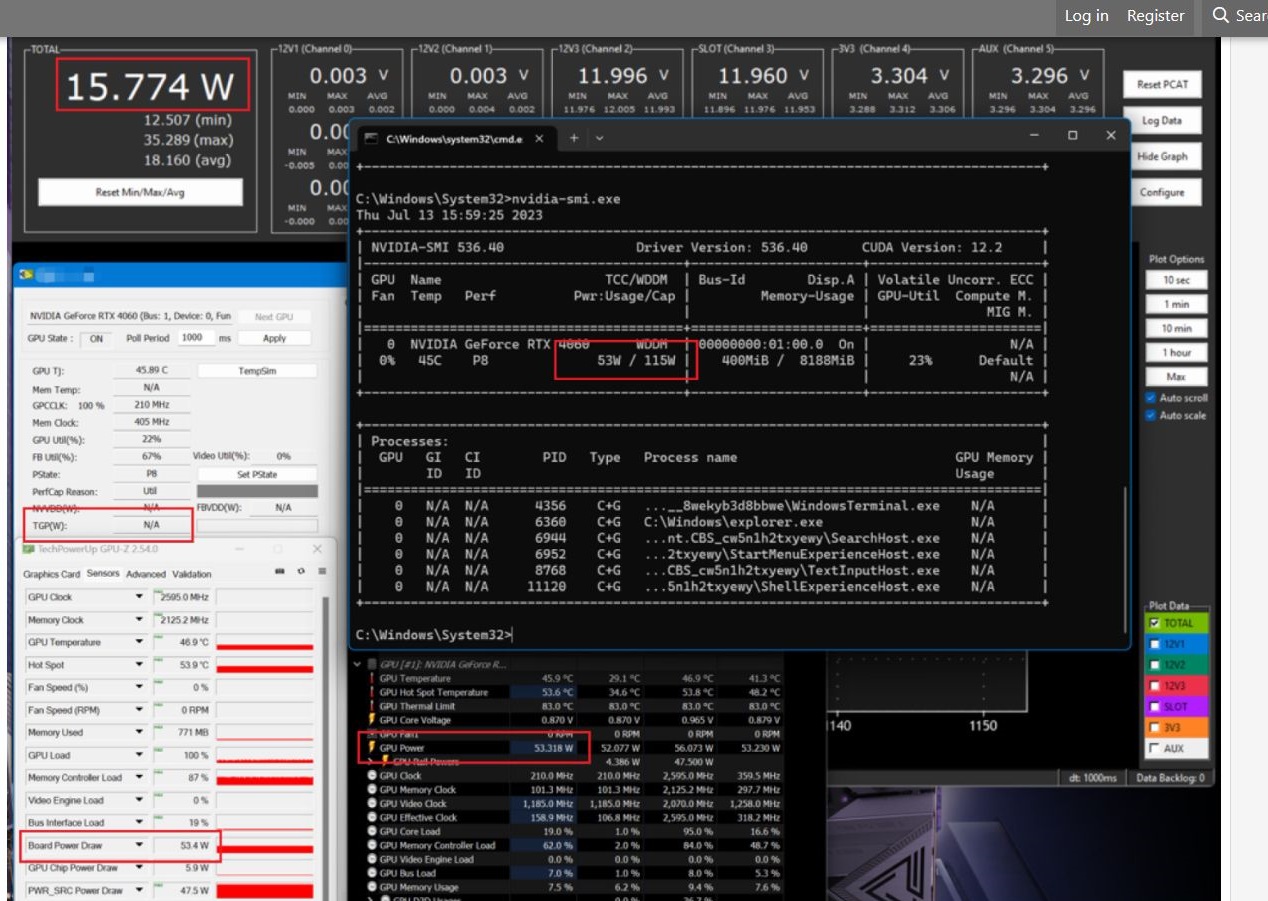Click Register link in forum header

(1155, 15)
